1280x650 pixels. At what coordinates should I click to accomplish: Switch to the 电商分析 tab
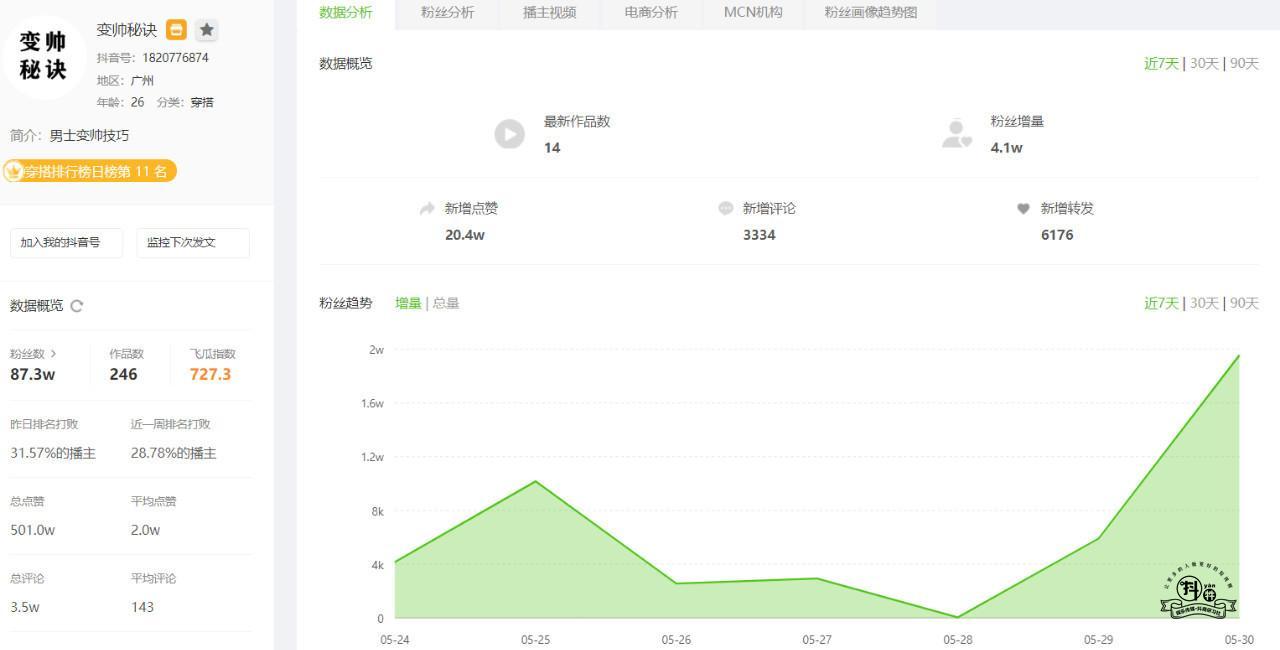click(651, 13)
